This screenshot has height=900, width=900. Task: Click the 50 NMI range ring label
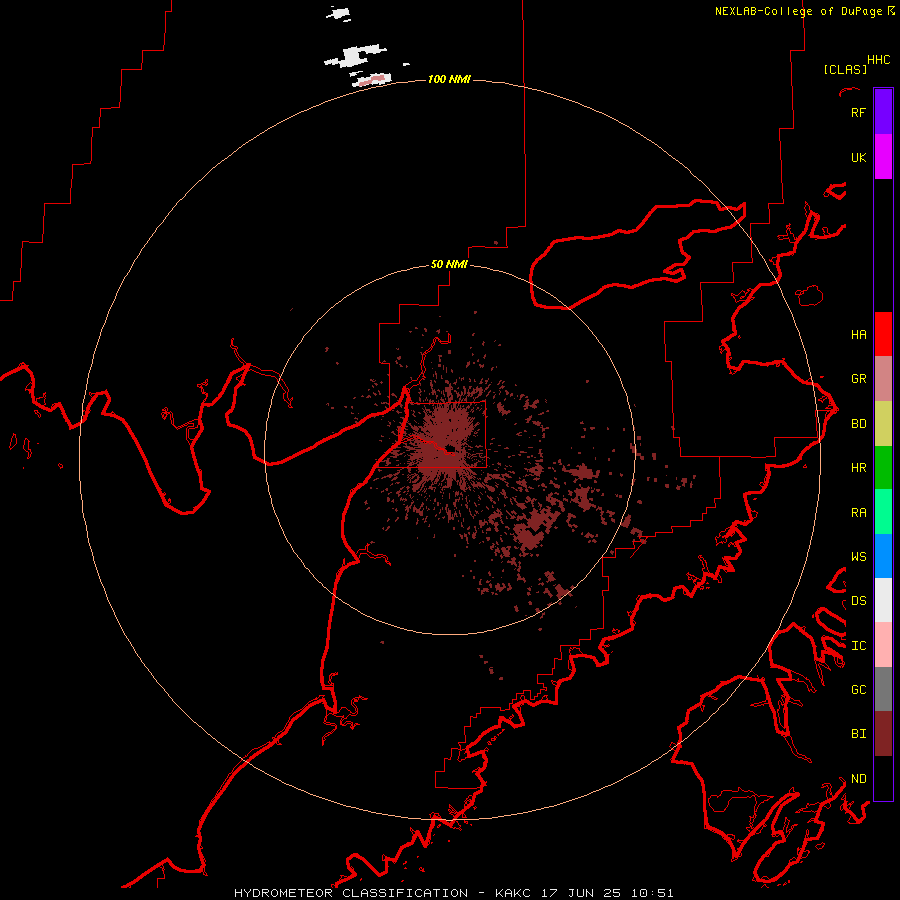click(449, 264)
